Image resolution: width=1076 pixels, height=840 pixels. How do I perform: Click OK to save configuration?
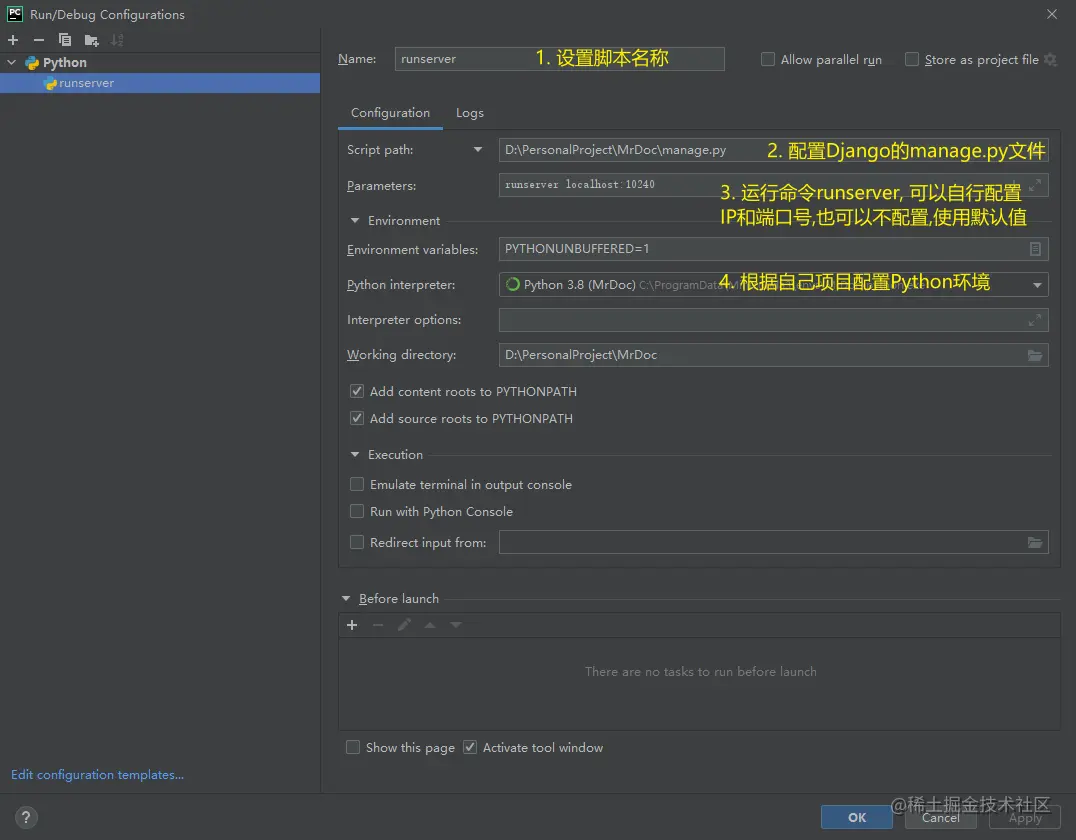(856, 817)
